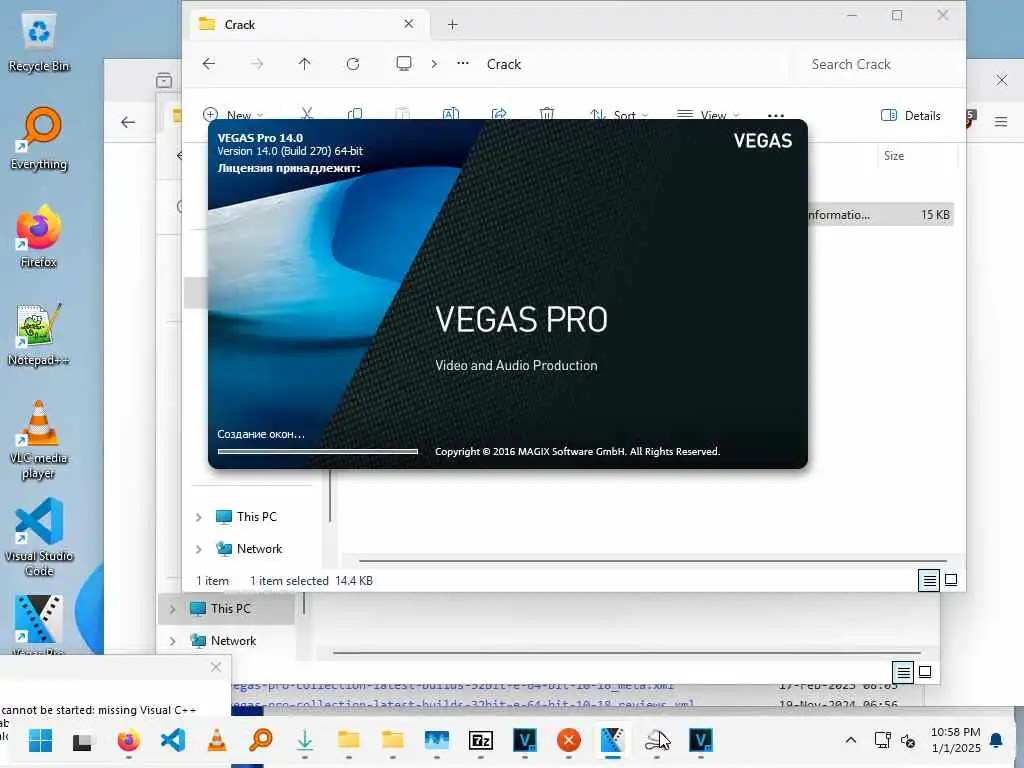Screen dimensions: 1024x768
Task: Select the VLC media player desktop shortcut
Action: pos(39,440)
